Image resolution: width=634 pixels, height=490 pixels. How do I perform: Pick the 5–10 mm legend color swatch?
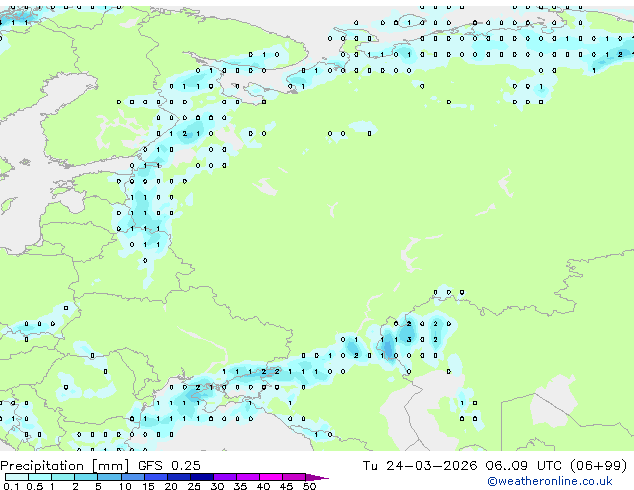[x=109, y=477]
